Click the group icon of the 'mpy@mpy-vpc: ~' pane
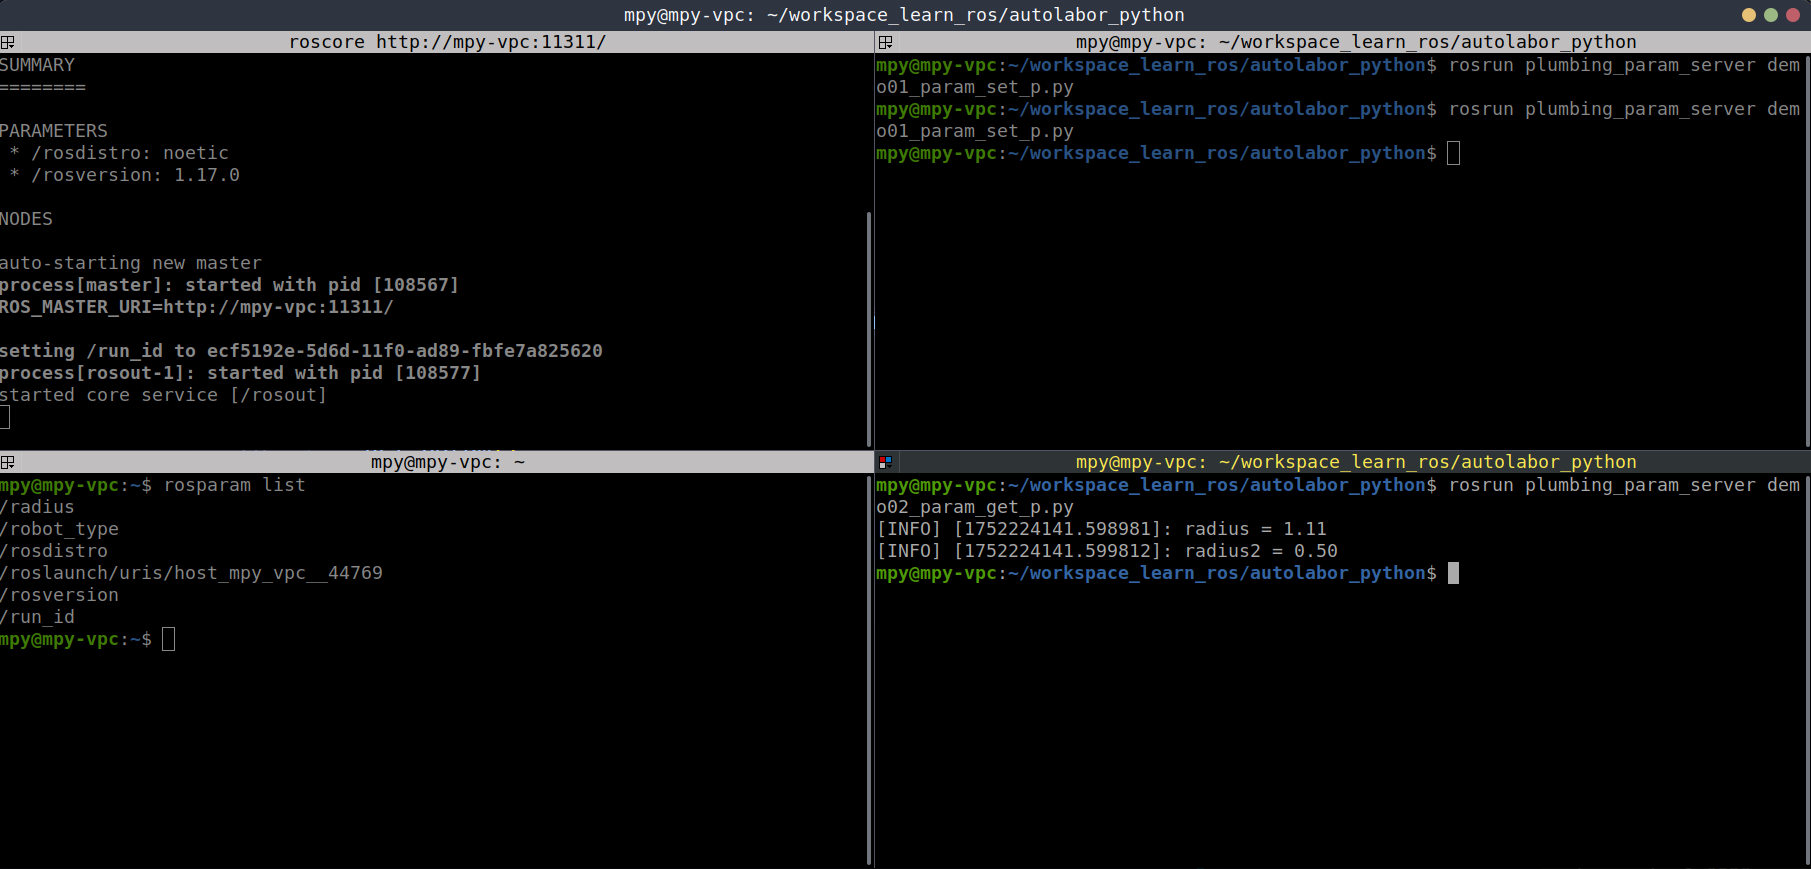The height and width of the screenshot is (869, 1811). point(8,462)
